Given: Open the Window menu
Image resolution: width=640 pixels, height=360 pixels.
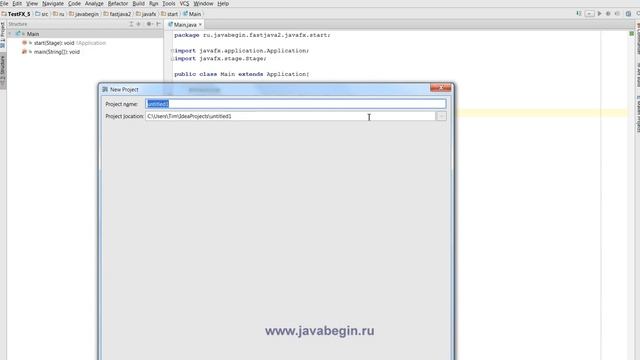Looking at the screenshot, I should pos(203,3).
